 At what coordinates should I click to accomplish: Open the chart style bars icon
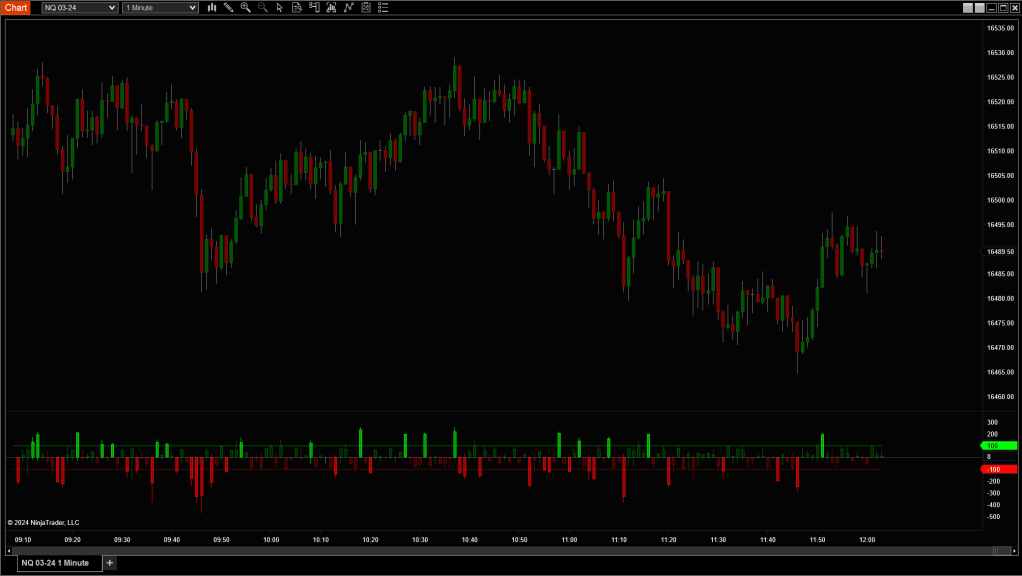click(x=212, y=7)
